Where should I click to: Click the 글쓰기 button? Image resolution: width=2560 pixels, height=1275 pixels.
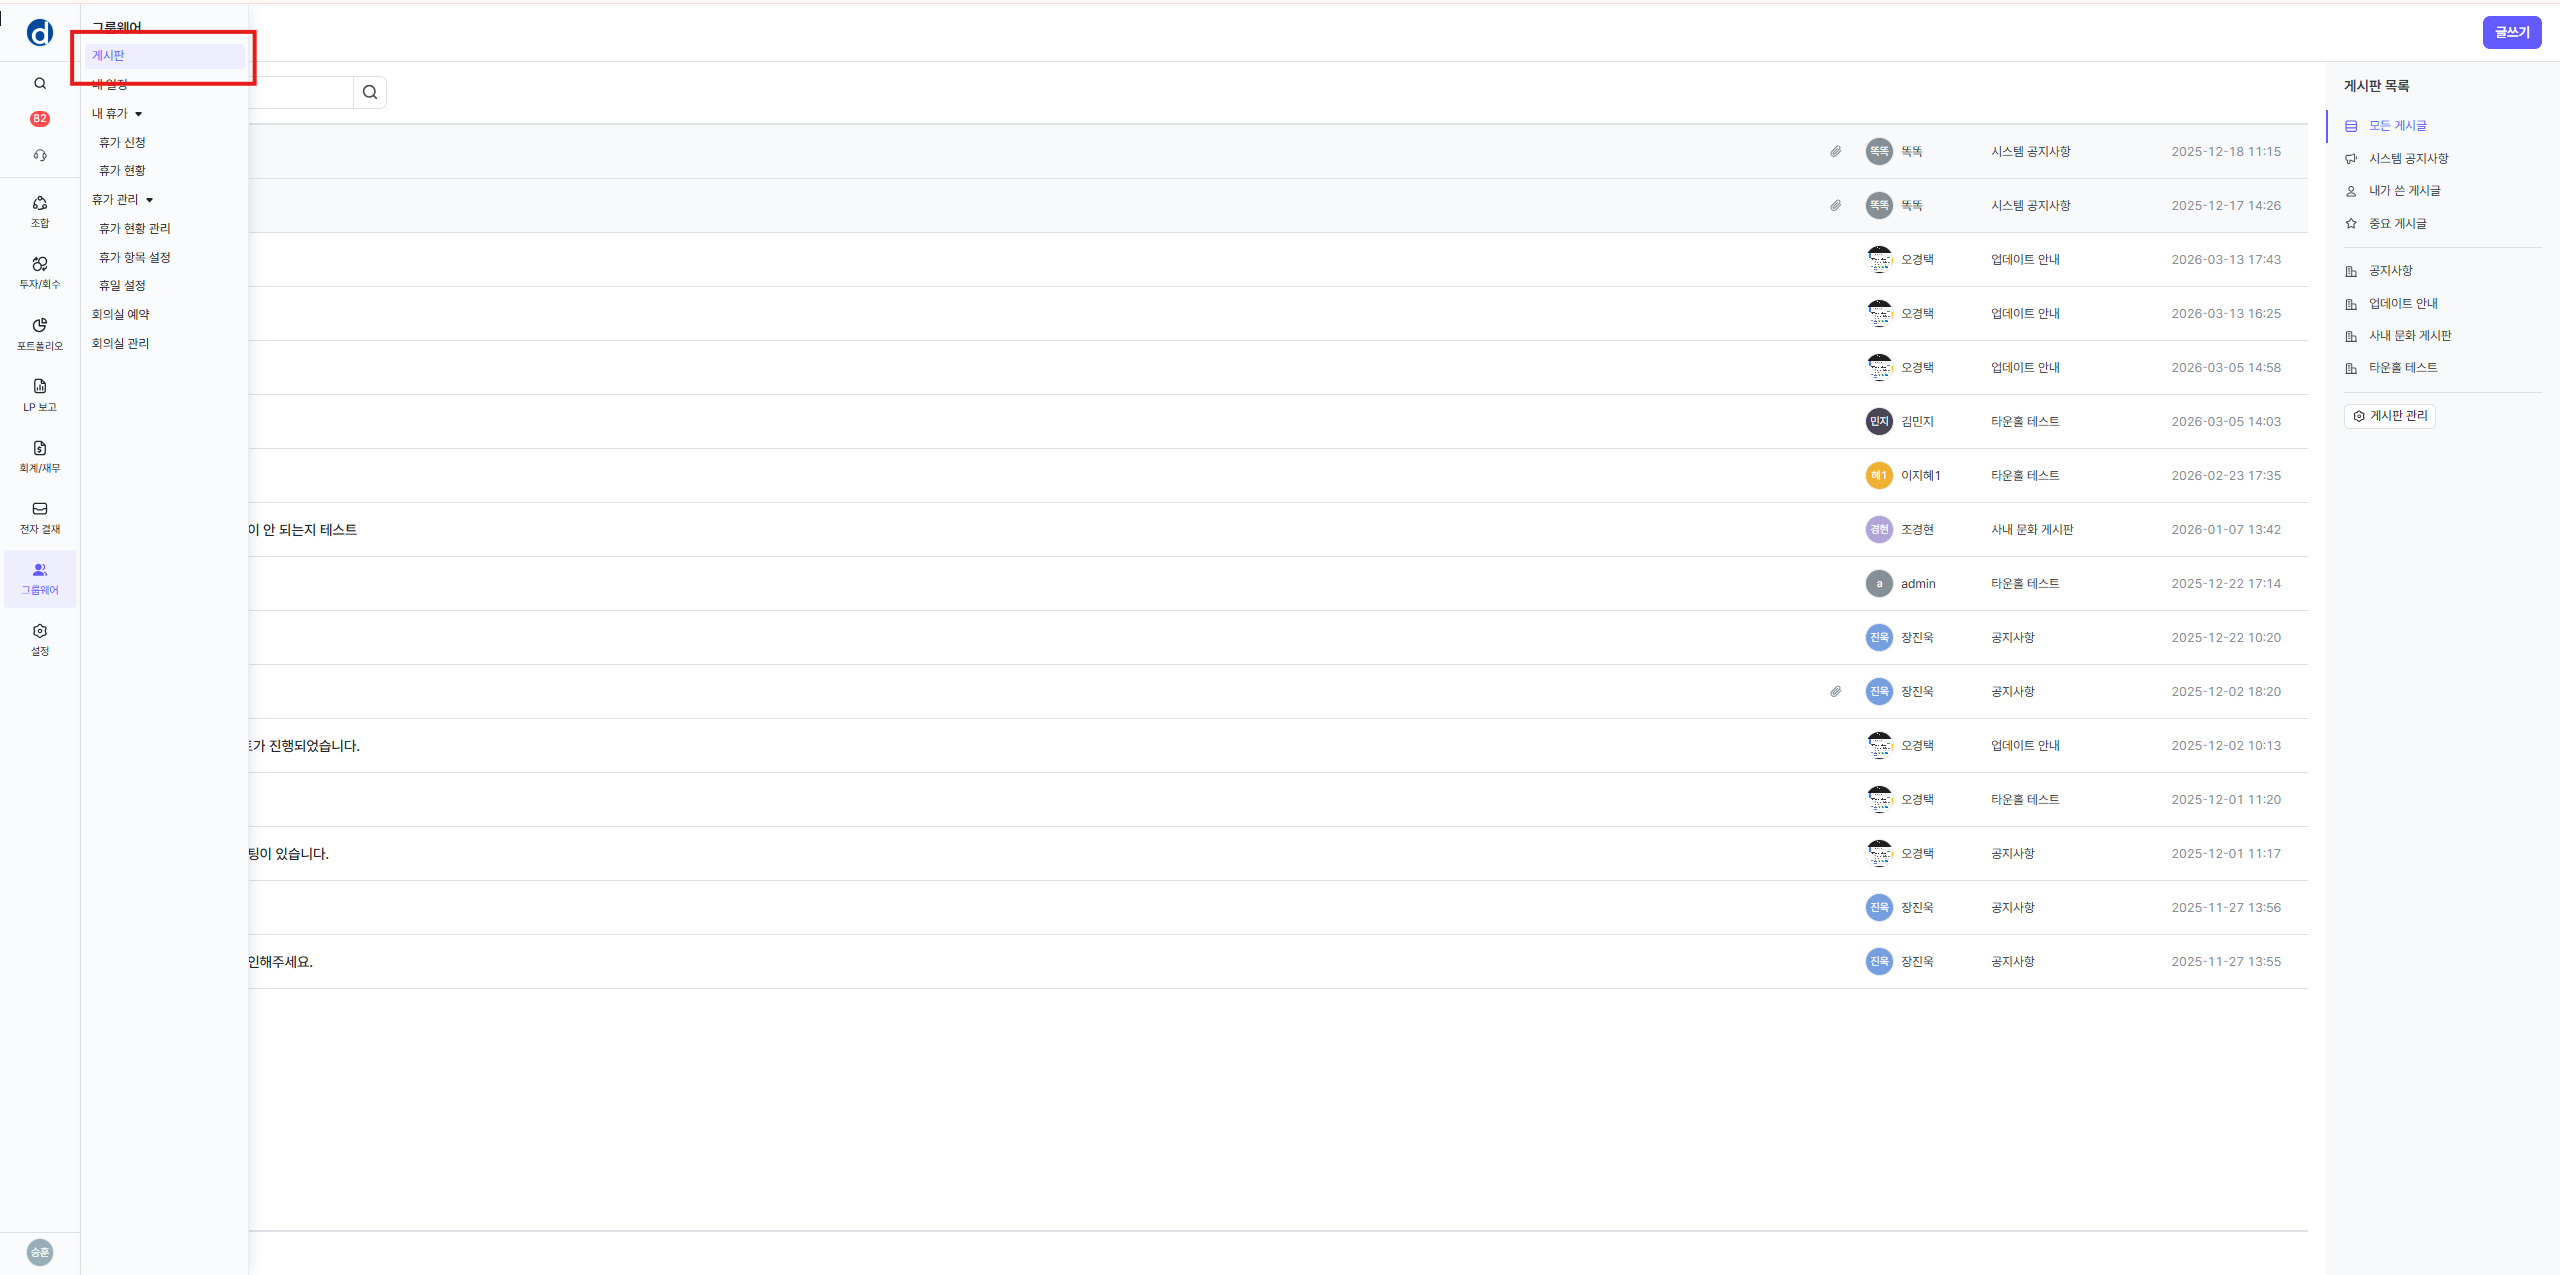(x=2511, y=32)
